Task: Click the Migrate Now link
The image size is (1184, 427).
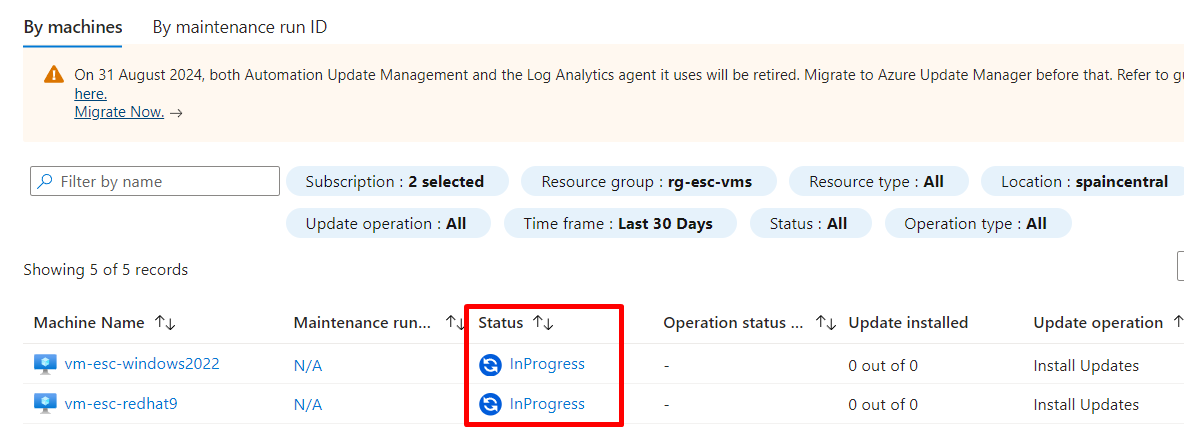Action: [119, 112]
